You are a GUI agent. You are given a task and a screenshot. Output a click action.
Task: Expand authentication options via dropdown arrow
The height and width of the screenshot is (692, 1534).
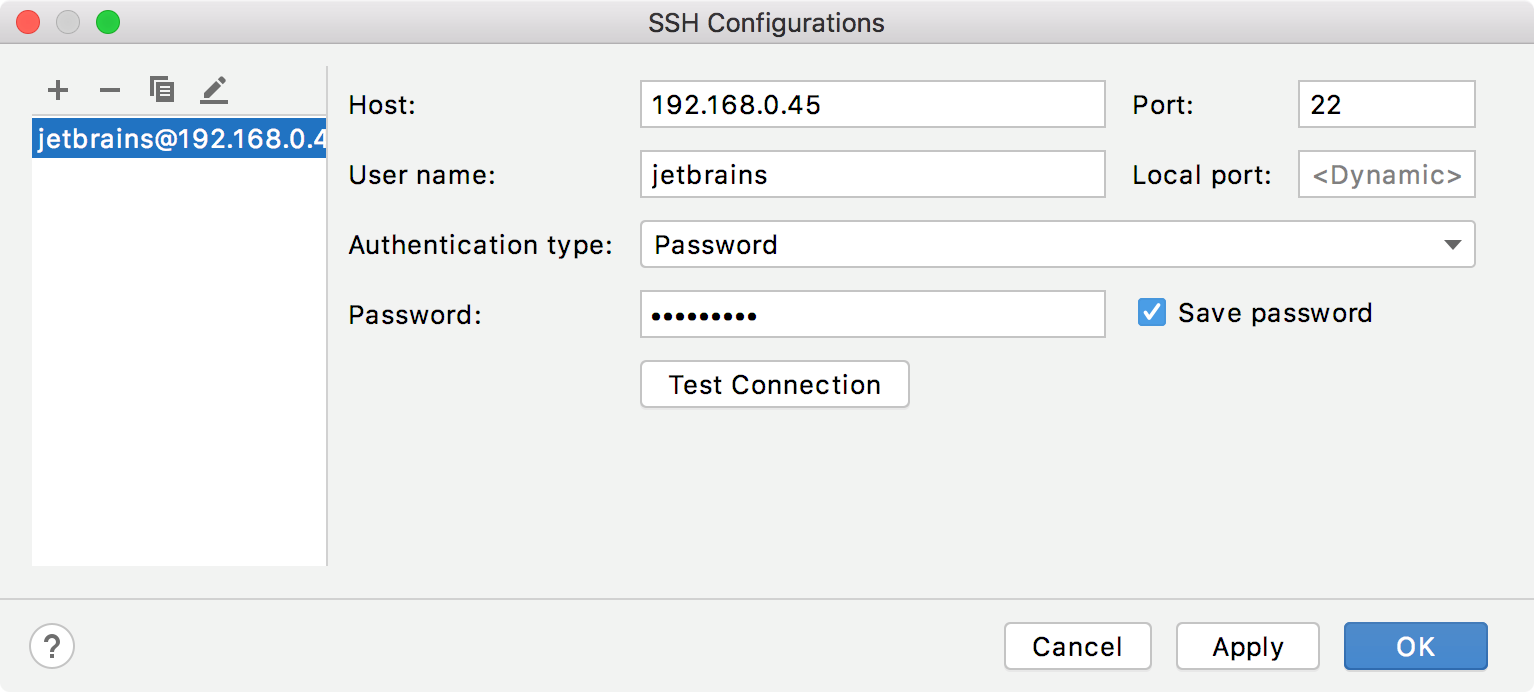click(1452, 244)
